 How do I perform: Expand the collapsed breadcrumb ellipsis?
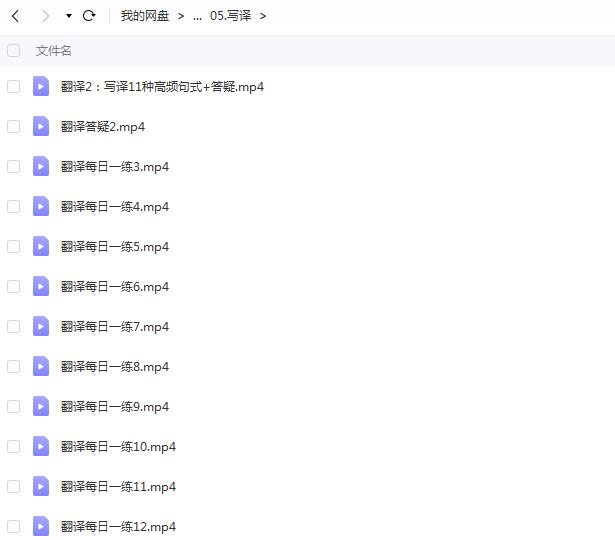click(x=197, y=16)
